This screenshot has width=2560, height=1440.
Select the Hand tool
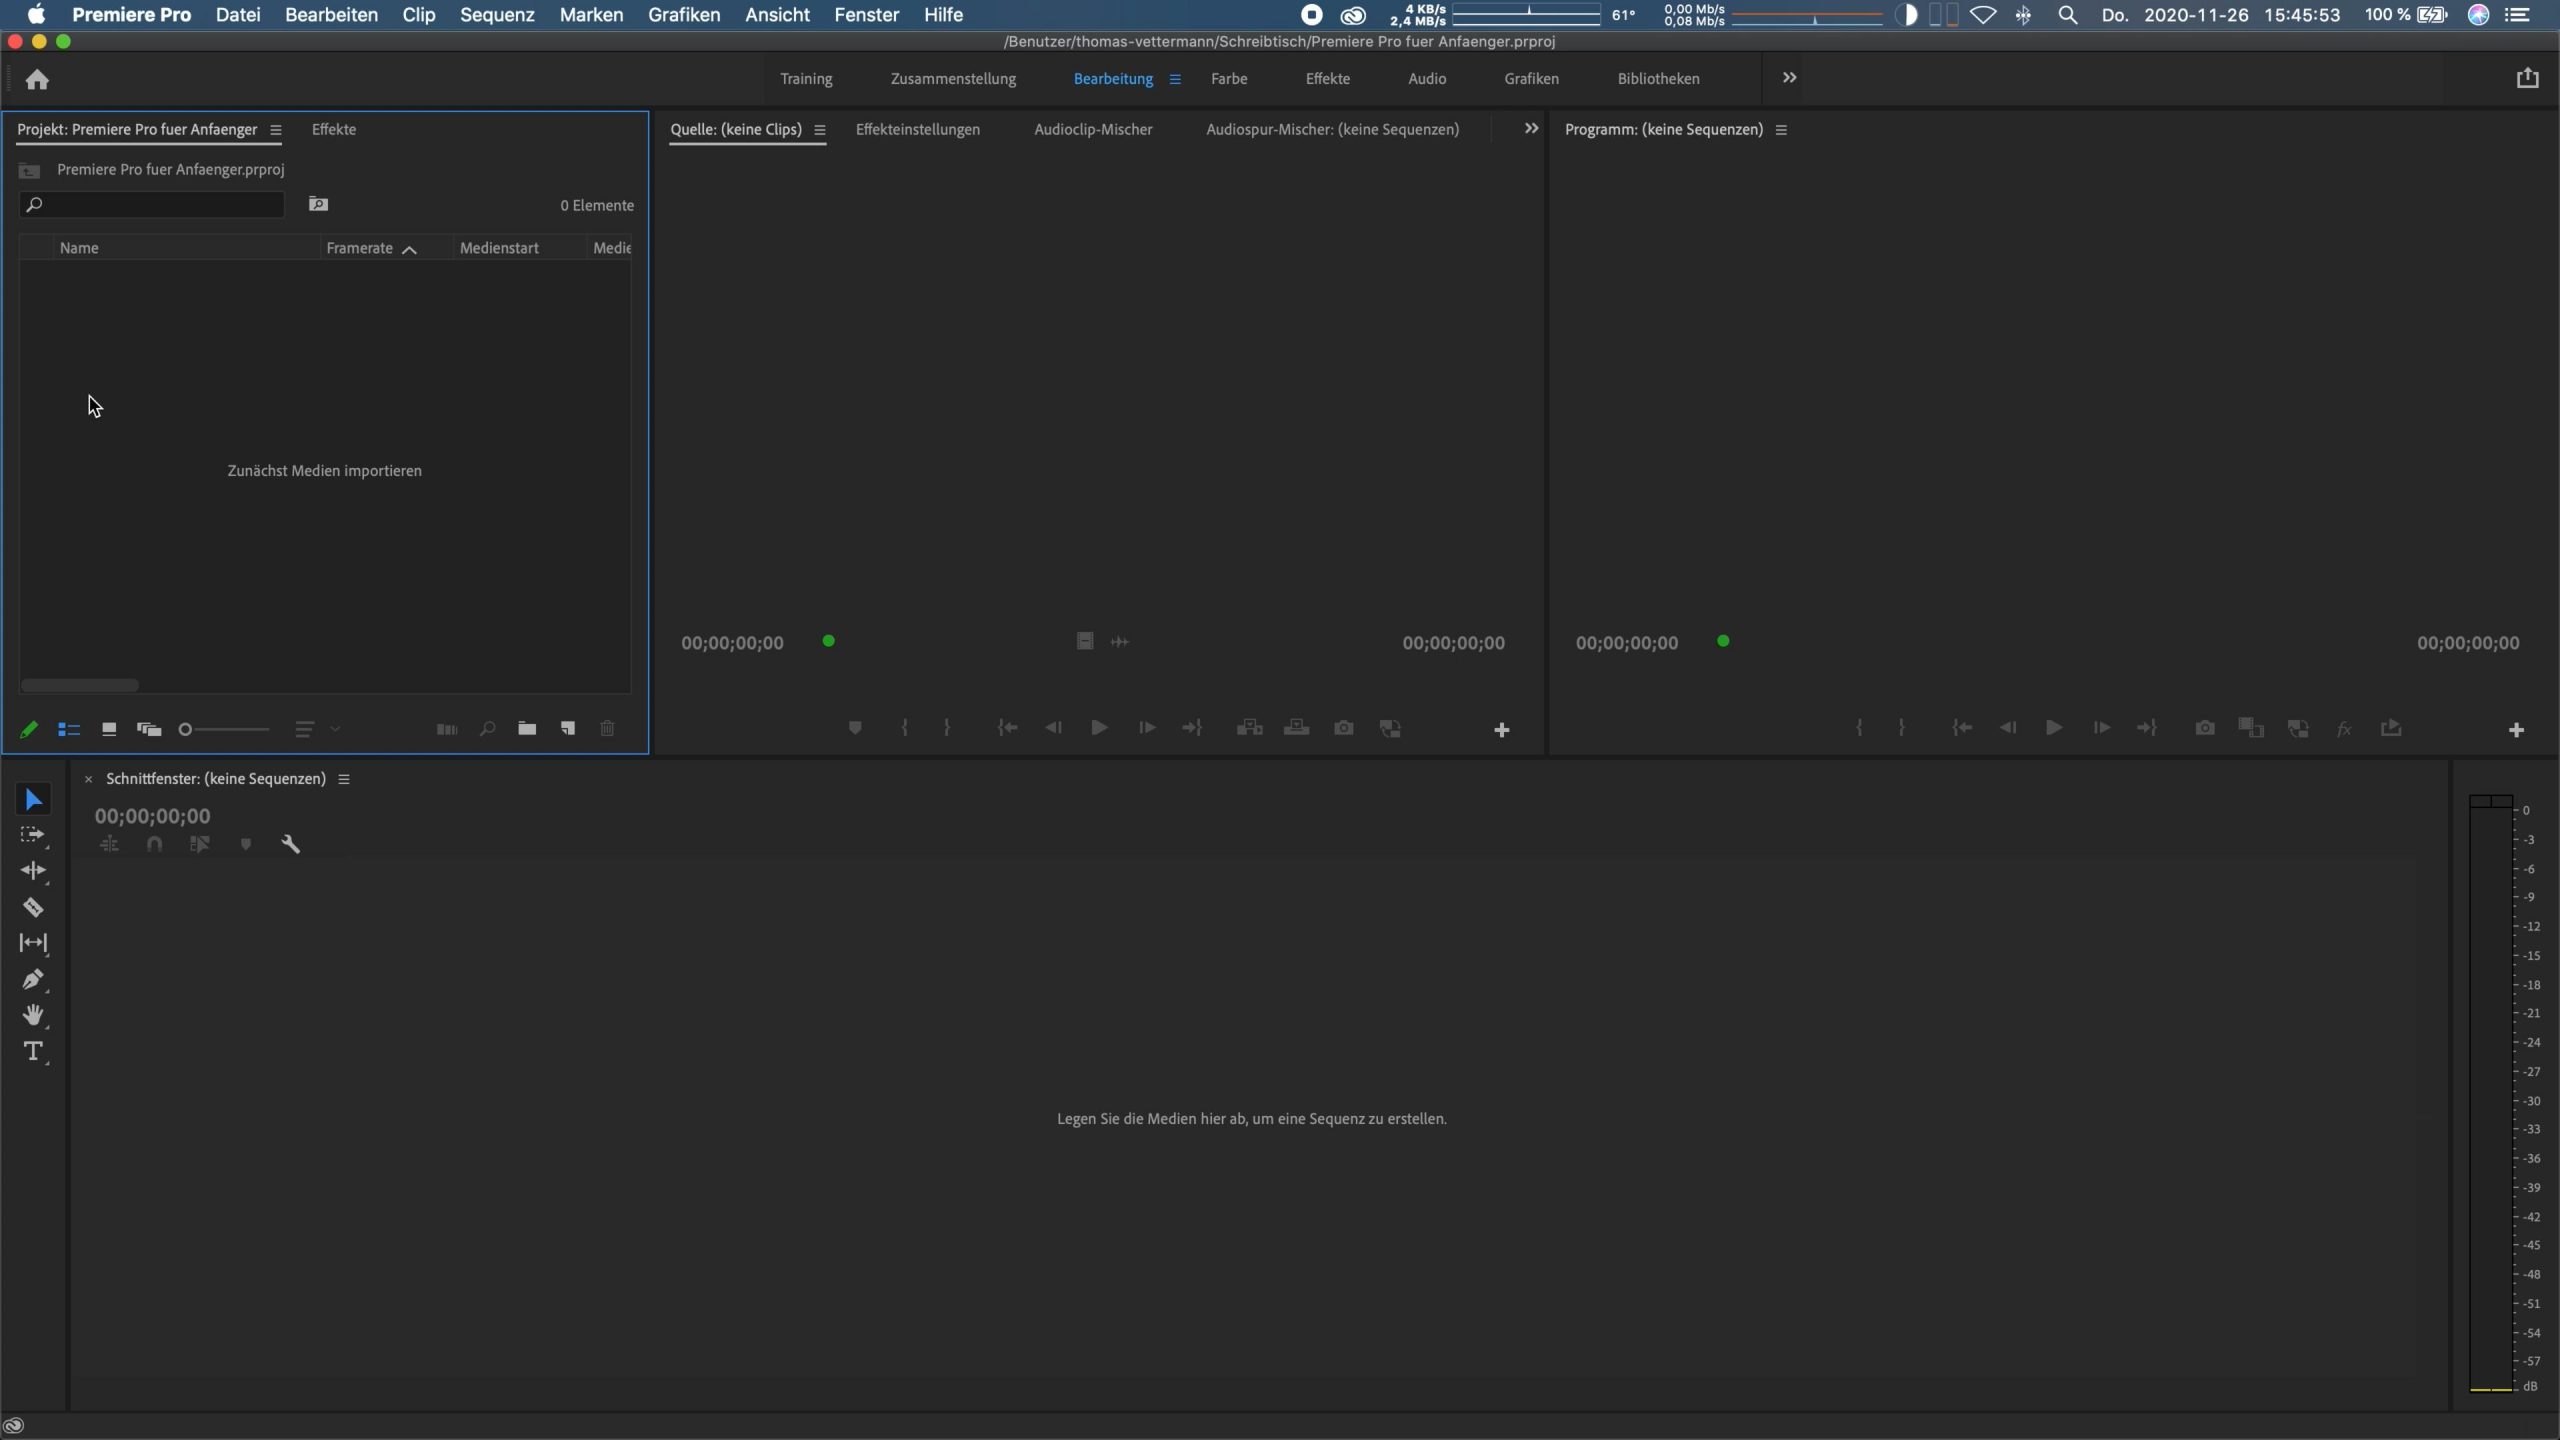(33, 1015)
